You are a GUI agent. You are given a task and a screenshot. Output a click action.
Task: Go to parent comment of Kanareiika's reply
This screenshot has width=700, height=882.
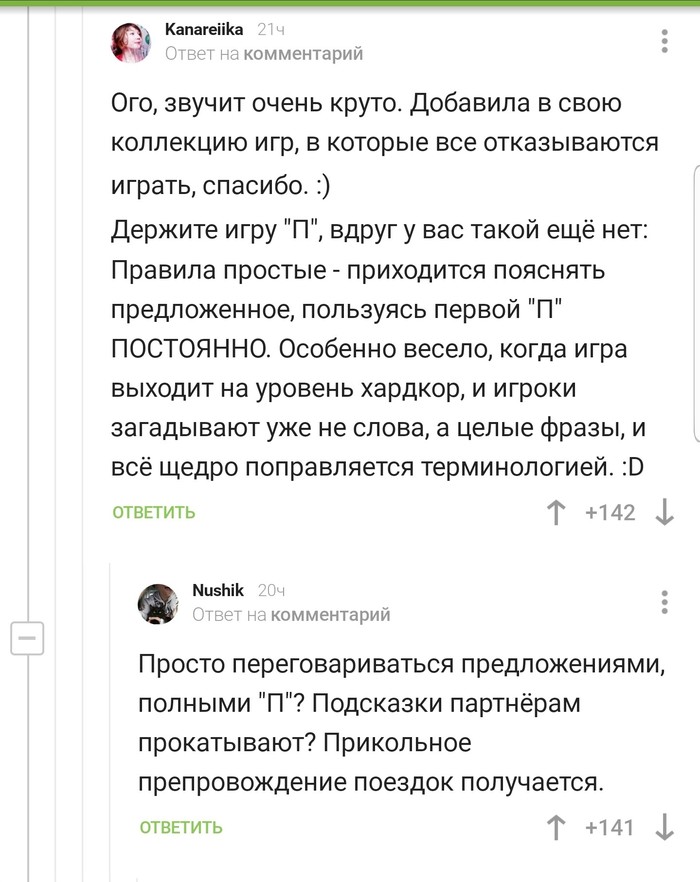tap(303, 54)
